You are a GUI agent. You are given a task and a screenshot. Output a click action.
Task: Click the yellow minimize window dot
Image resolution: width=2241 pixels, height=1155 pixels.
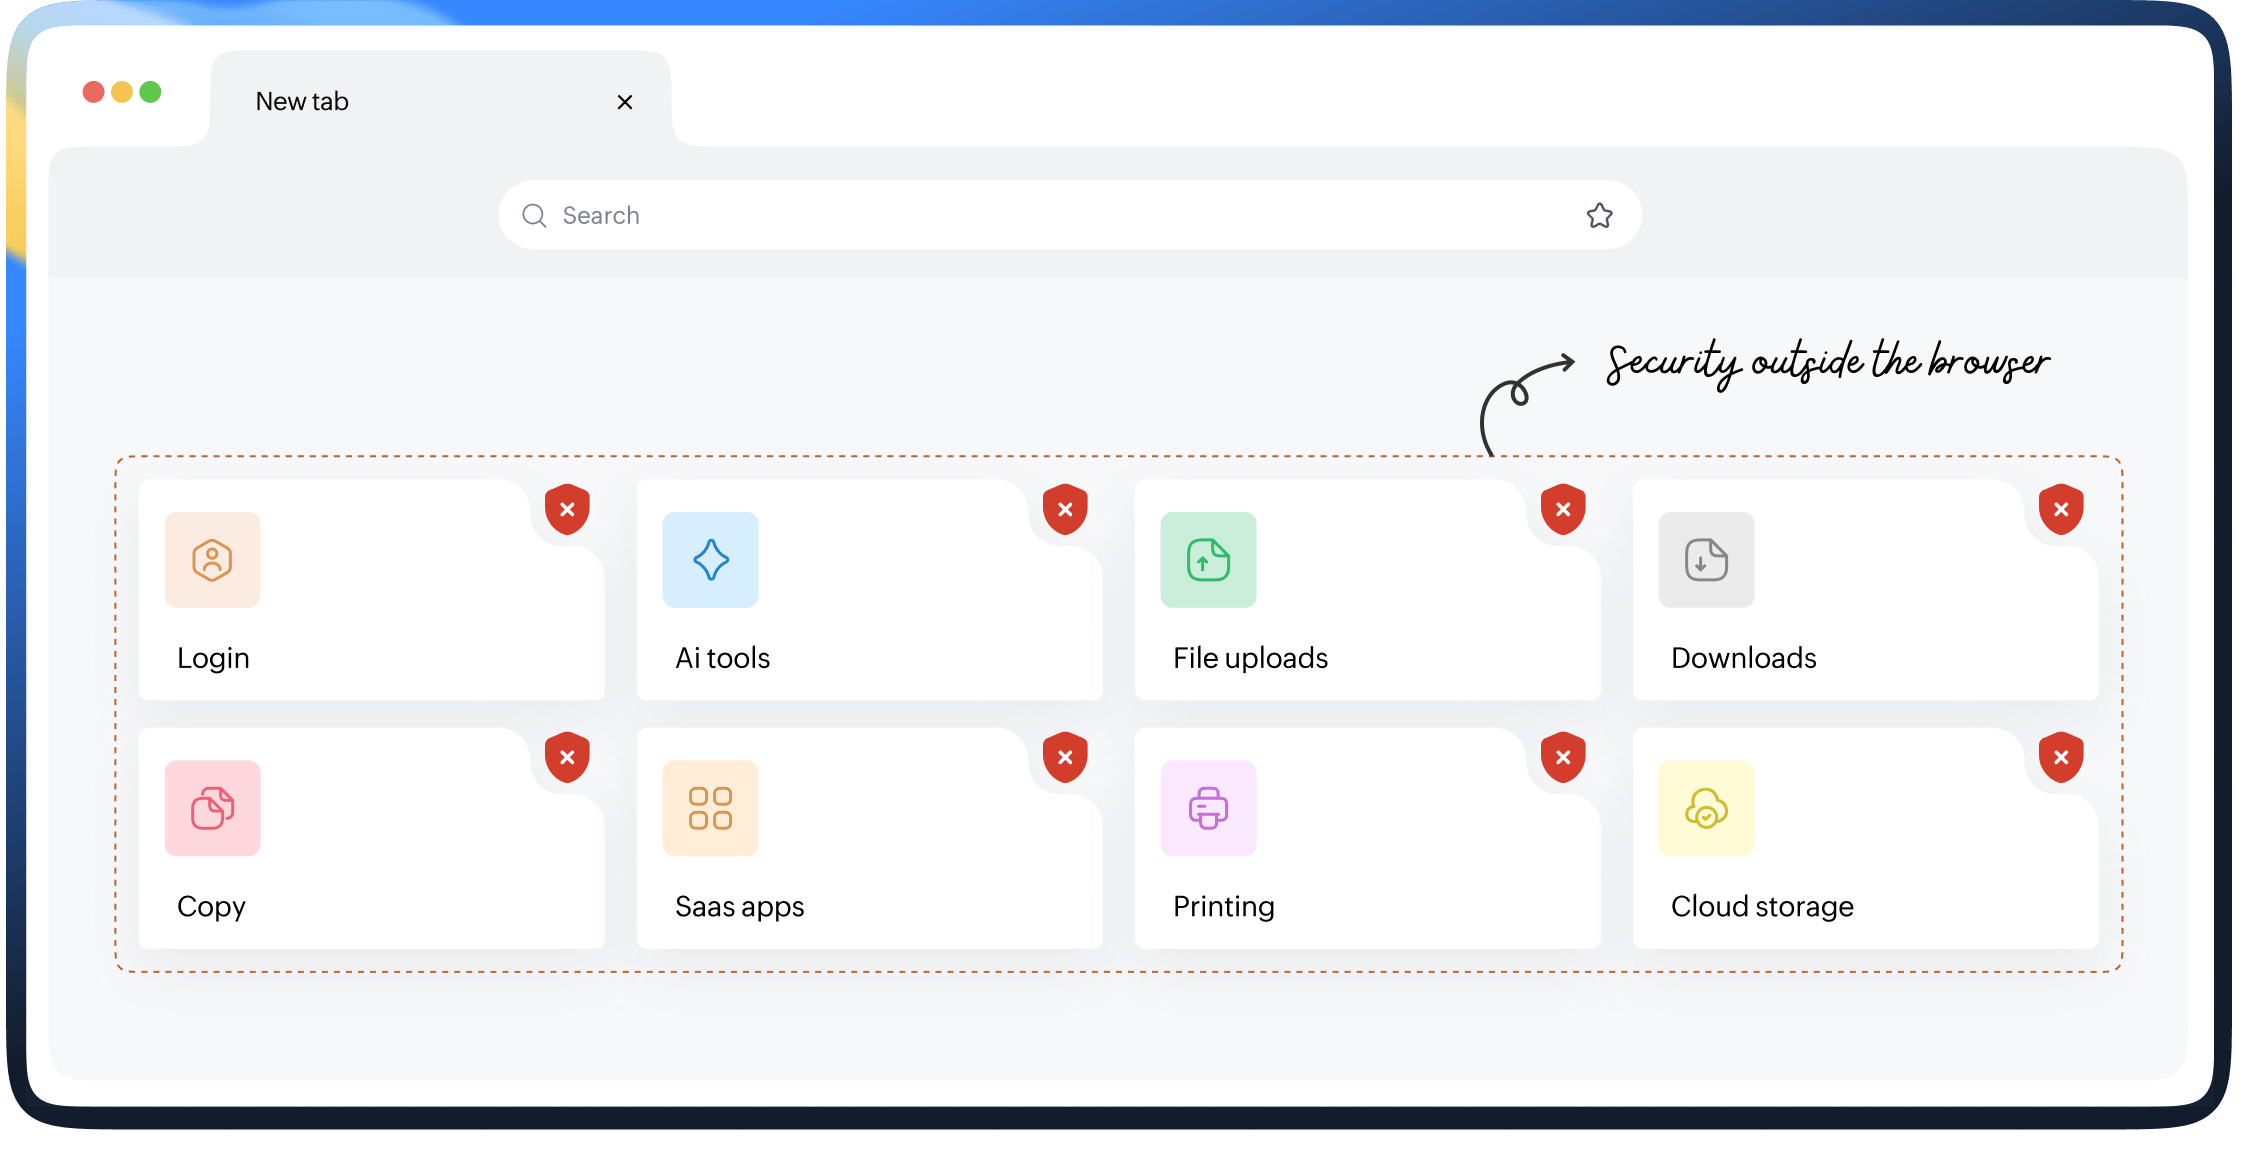pos(122,92)
